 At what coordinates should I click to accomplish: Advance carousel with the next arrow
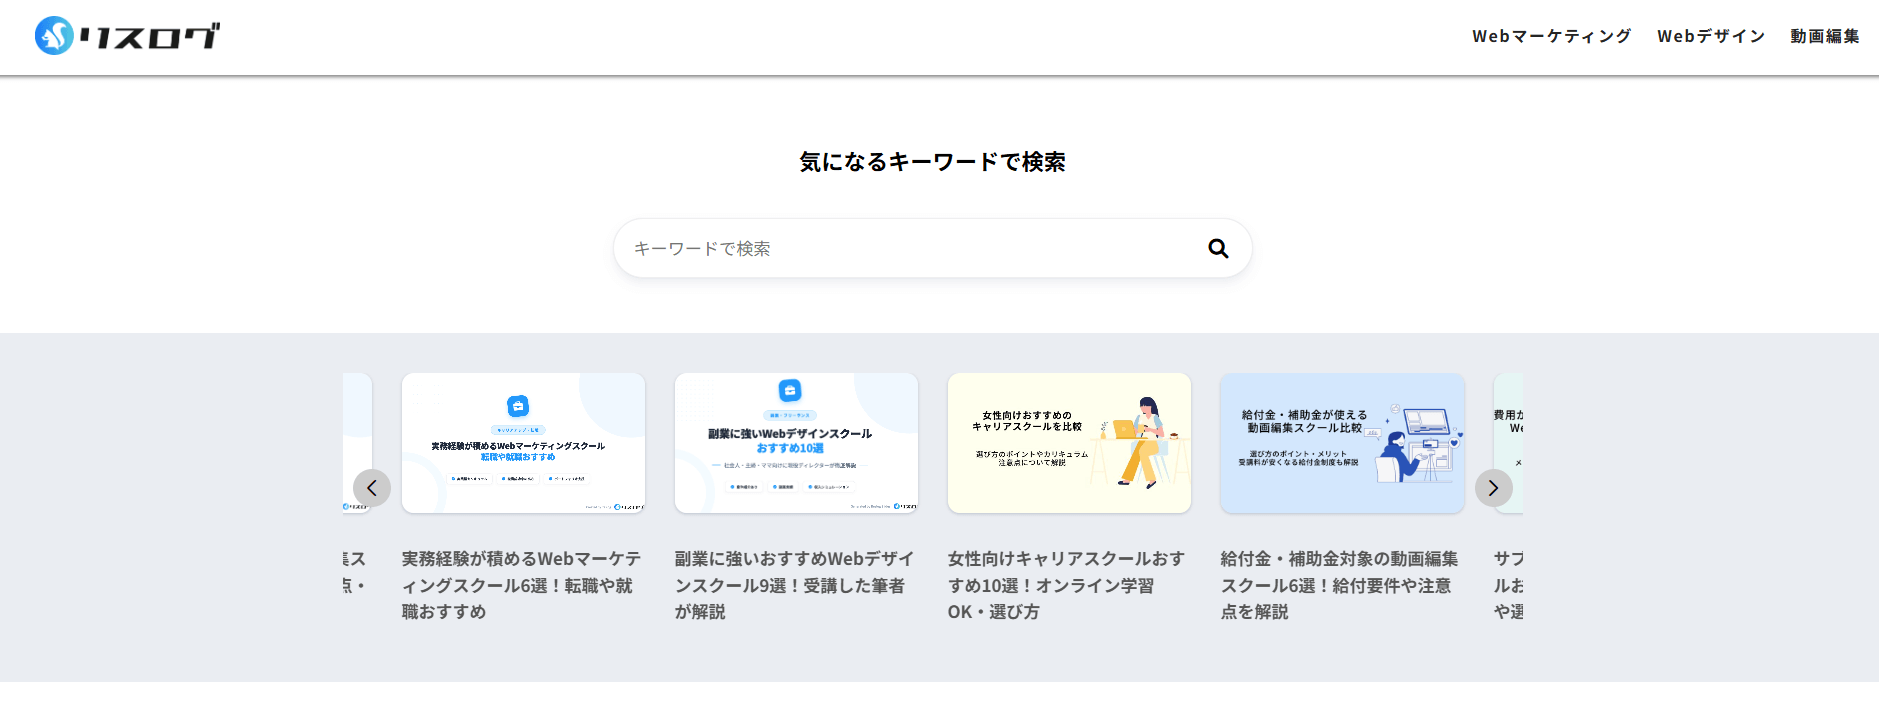point(1493,488)
